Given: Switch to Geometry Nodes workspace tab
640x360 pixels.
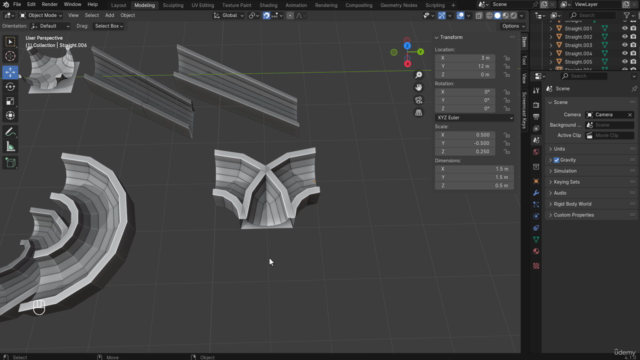Looking at the screenshot, I should click(x=398, y=5).
